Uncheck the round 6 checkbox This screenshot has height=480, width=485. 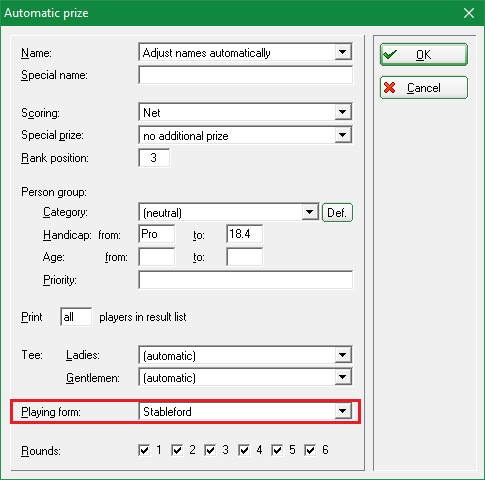pyautogui.click(x=310, y=450)
